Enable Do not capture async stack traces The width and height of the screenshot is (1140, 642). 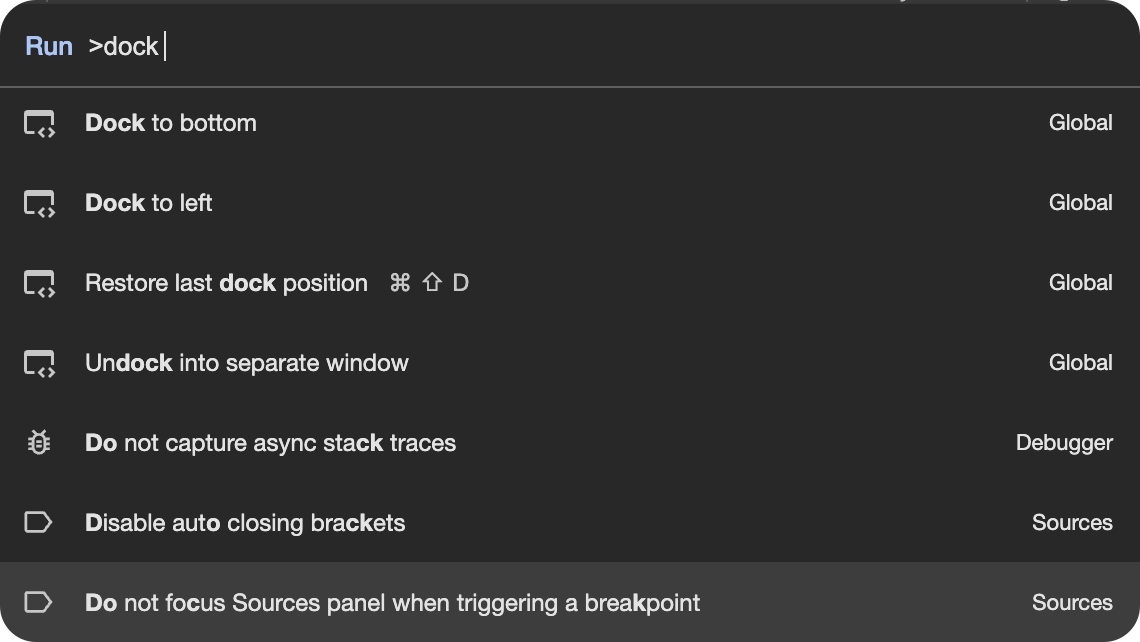pyautogui.click(x=270, y=442)
